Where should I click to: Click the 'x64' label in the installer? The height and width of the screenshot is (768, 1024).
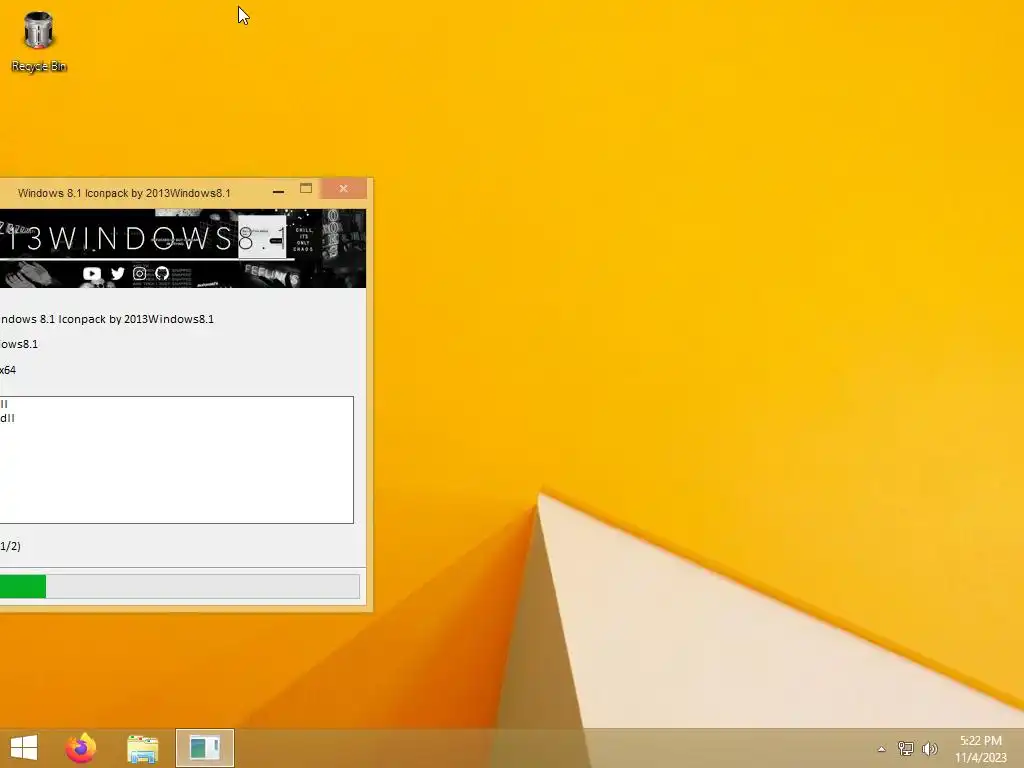click(8, 370)
